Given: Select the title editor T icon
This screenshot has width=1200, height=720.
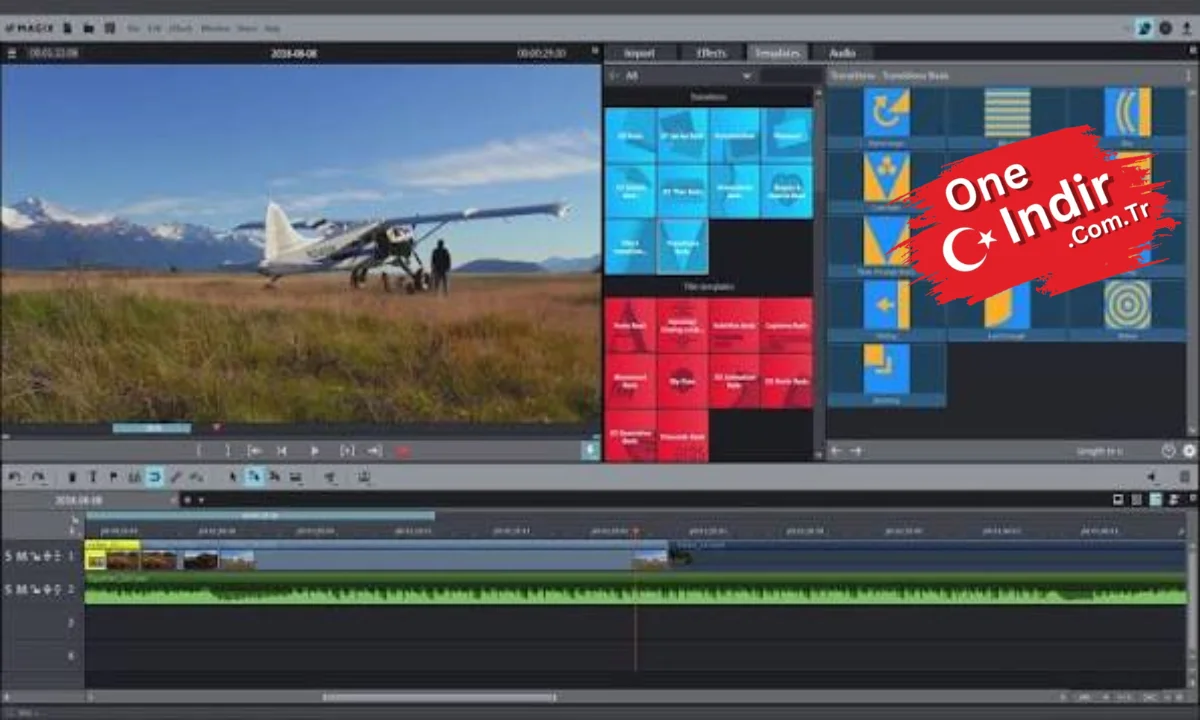Looking at the screenshot, I should [x=93, y=478].
